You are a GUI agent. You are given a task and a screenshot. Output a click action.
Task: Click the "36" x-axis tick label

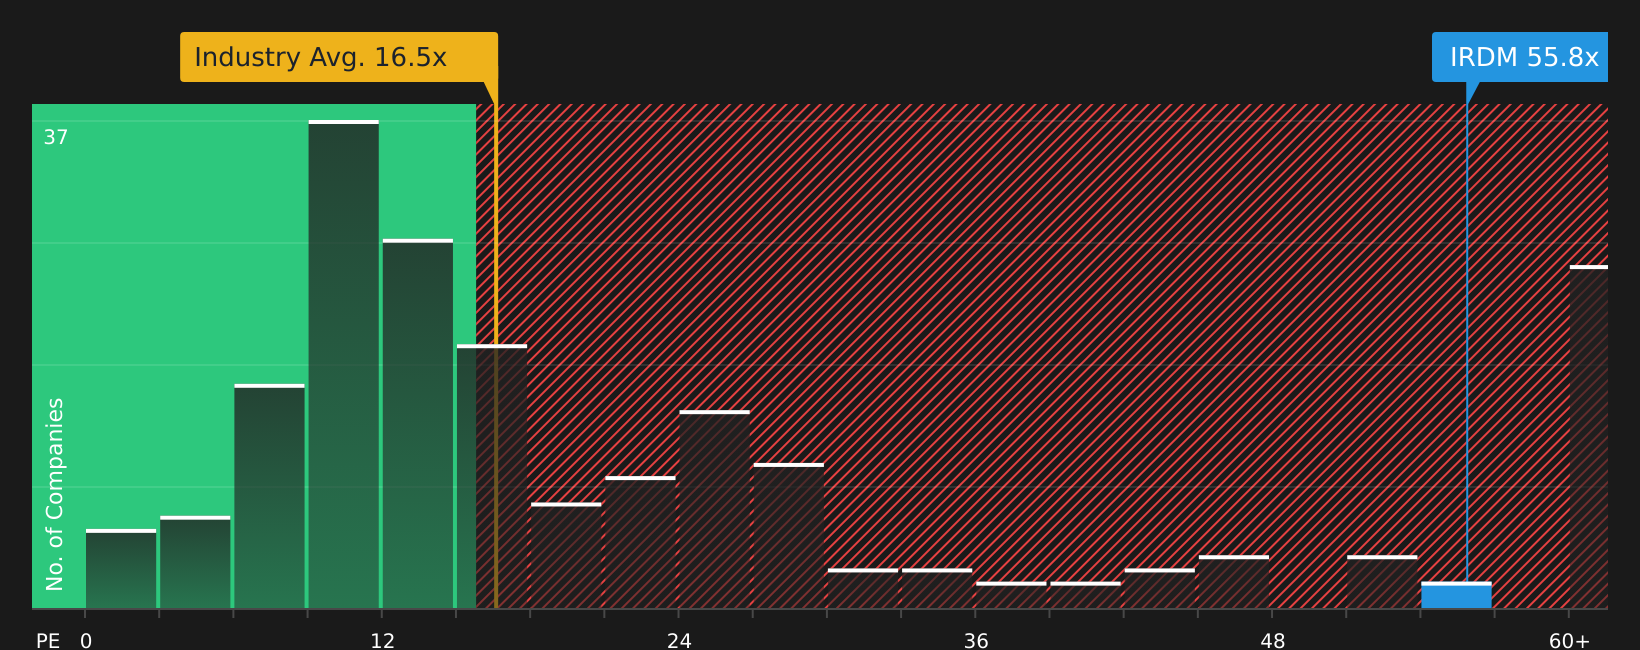pos(976,641)
